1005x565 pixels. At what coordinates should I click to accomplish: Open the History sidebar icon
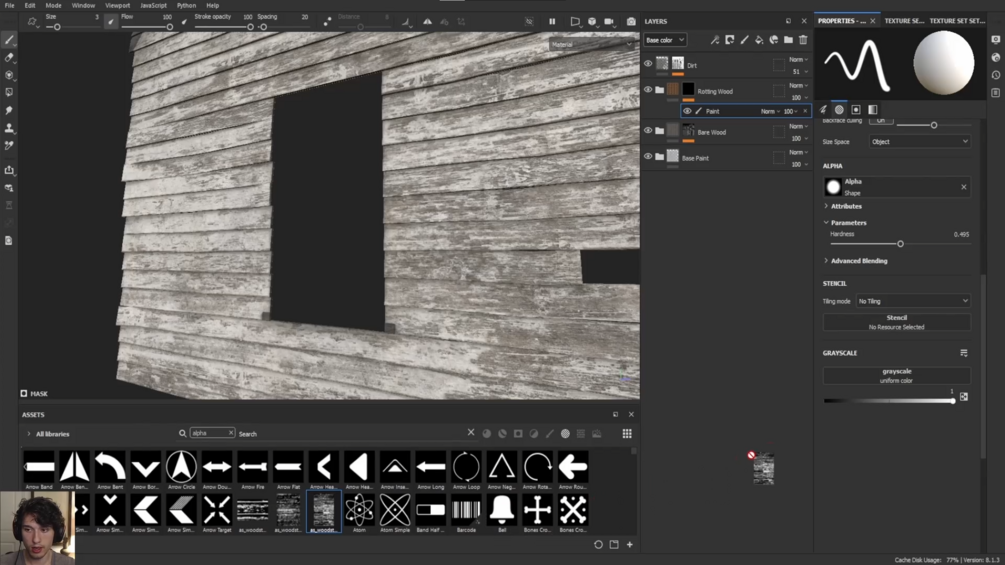[995, 75]
